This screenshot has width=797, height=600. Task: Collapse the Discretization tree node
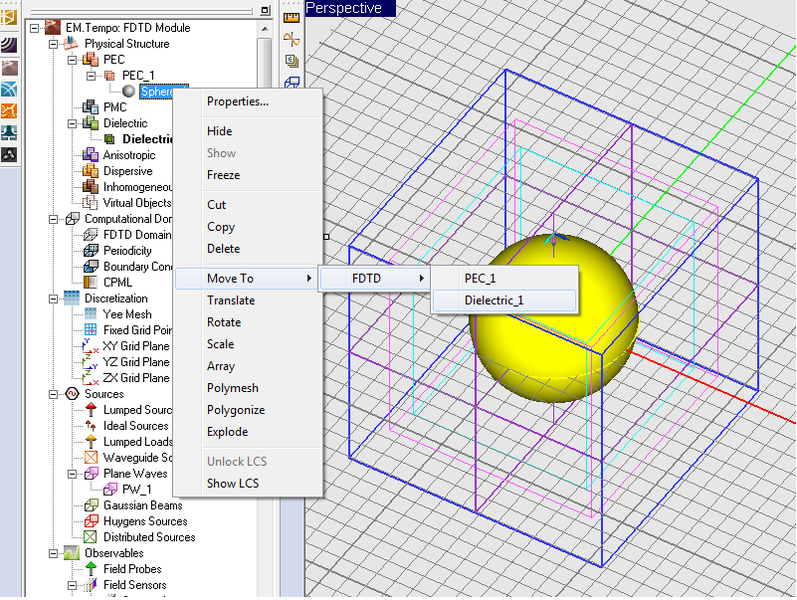coord(55,299)
